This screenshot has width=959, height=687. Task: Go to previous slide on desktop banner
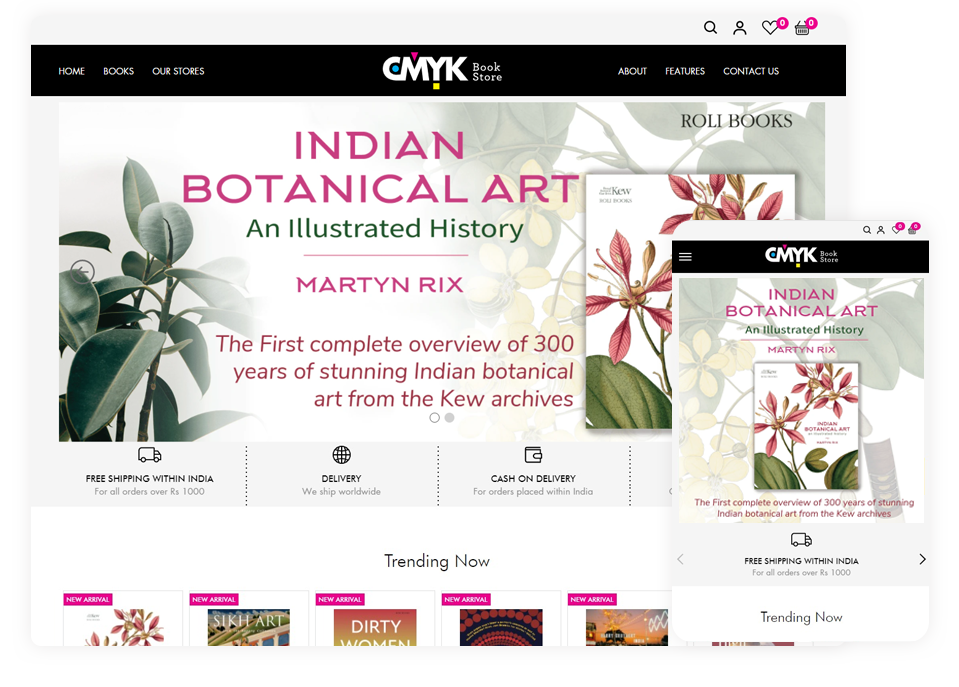click(82, 271)
